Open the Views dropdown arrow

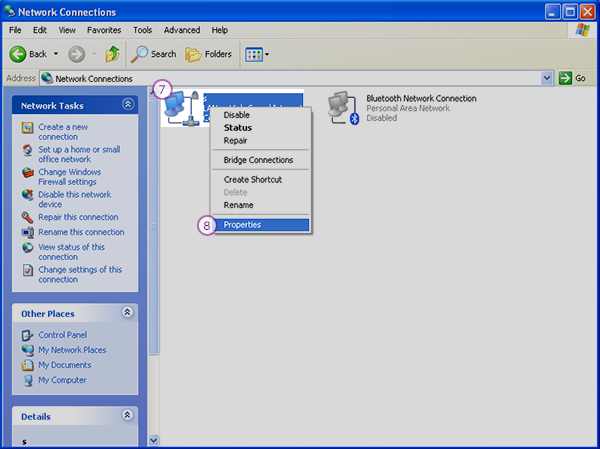click(267, 54)
